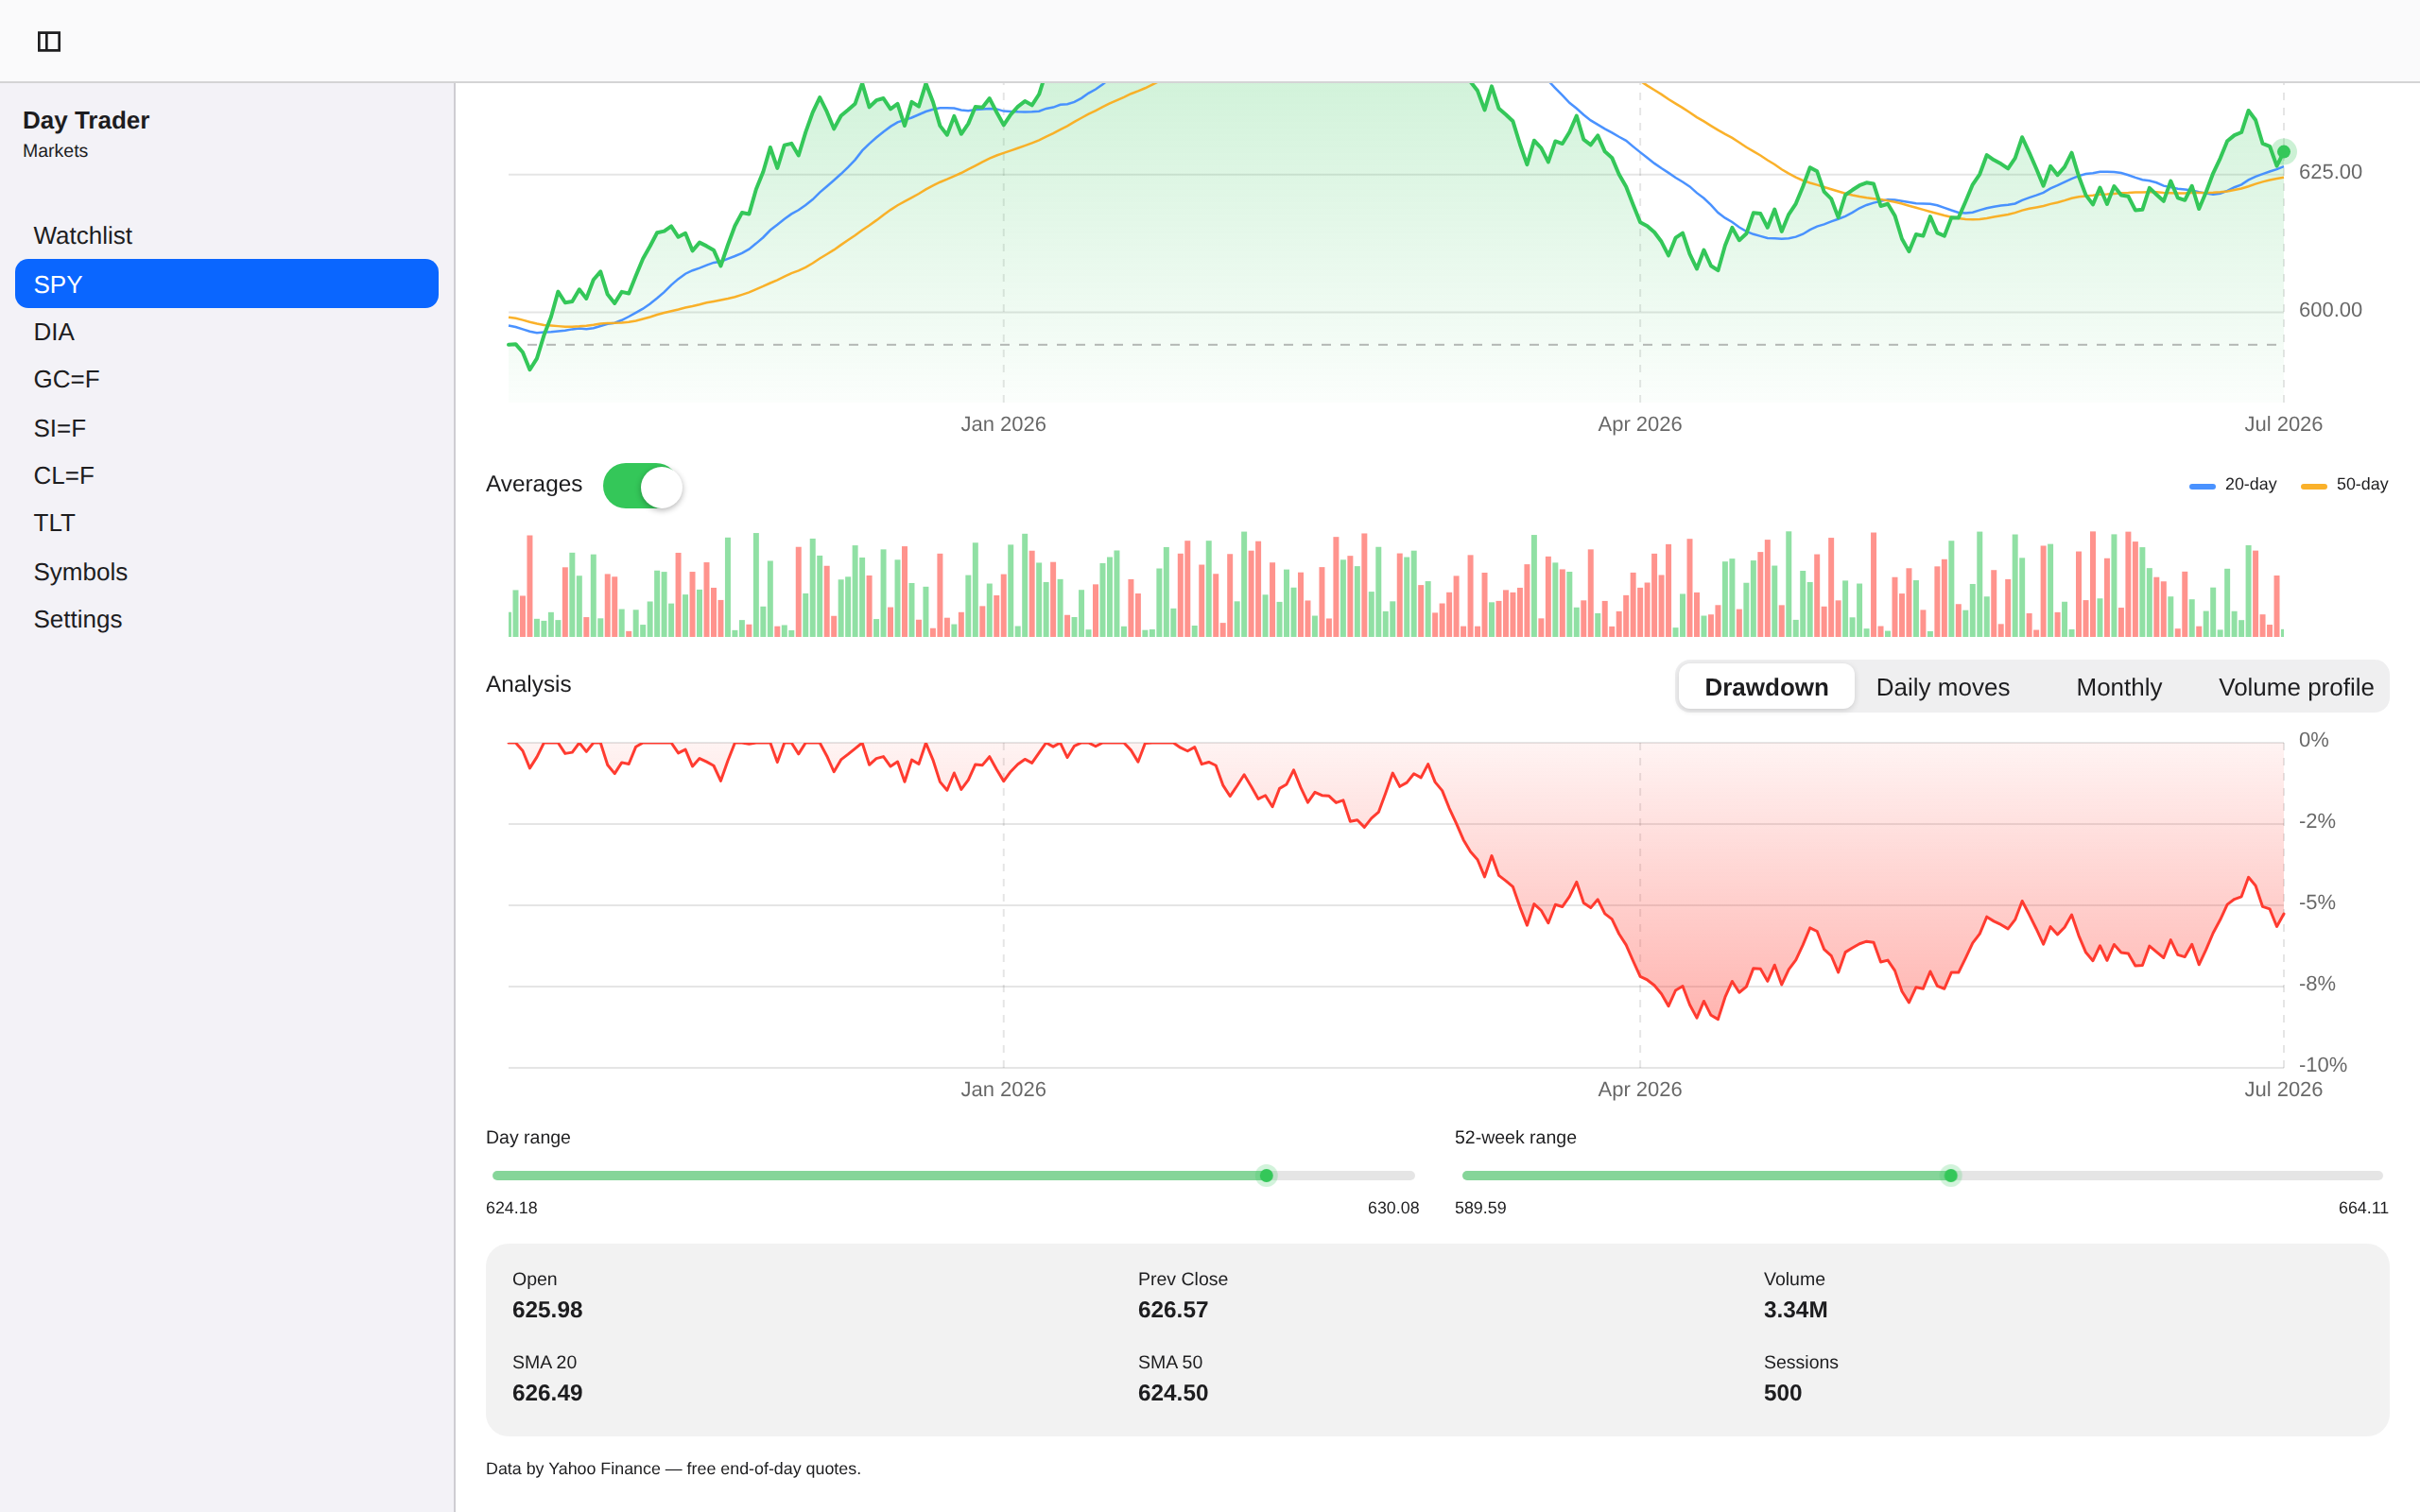Click the Prev Close value 626.57
The height and width of the screenshot is (1512, 2420).
[1173, 1310]
